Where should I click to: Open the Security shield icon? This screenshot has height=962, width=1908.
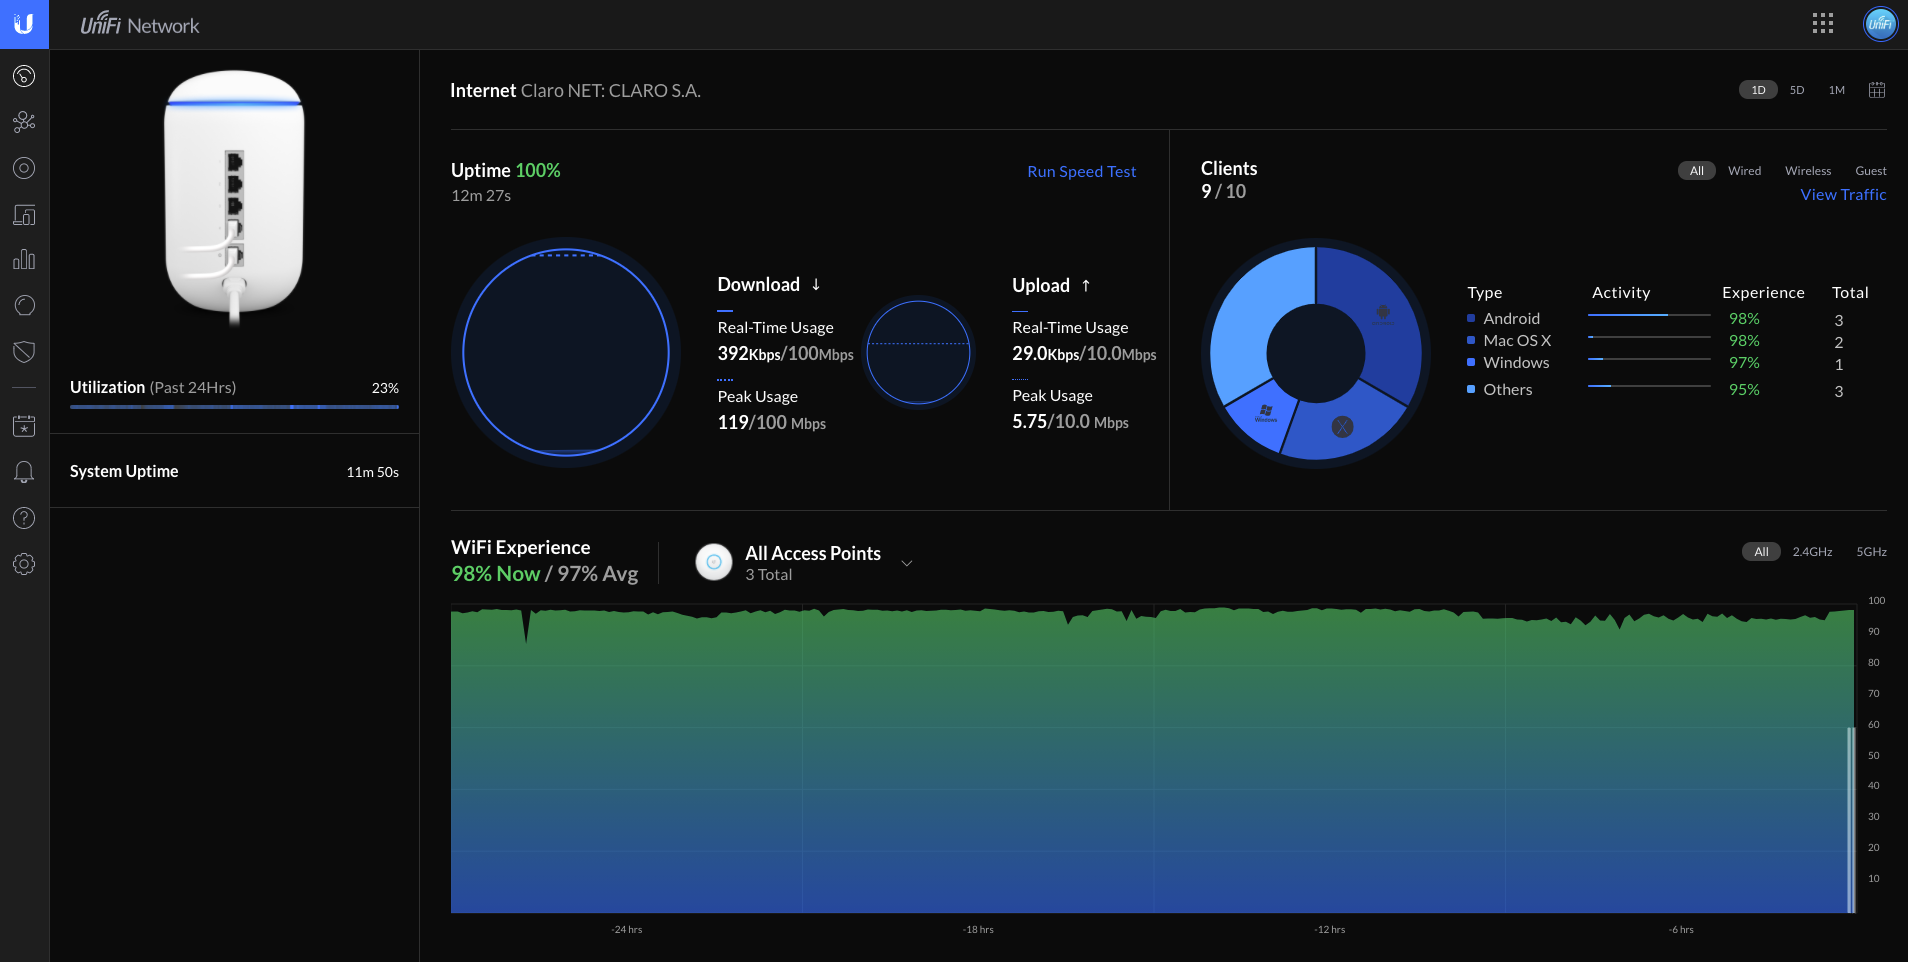pos(24,351)
